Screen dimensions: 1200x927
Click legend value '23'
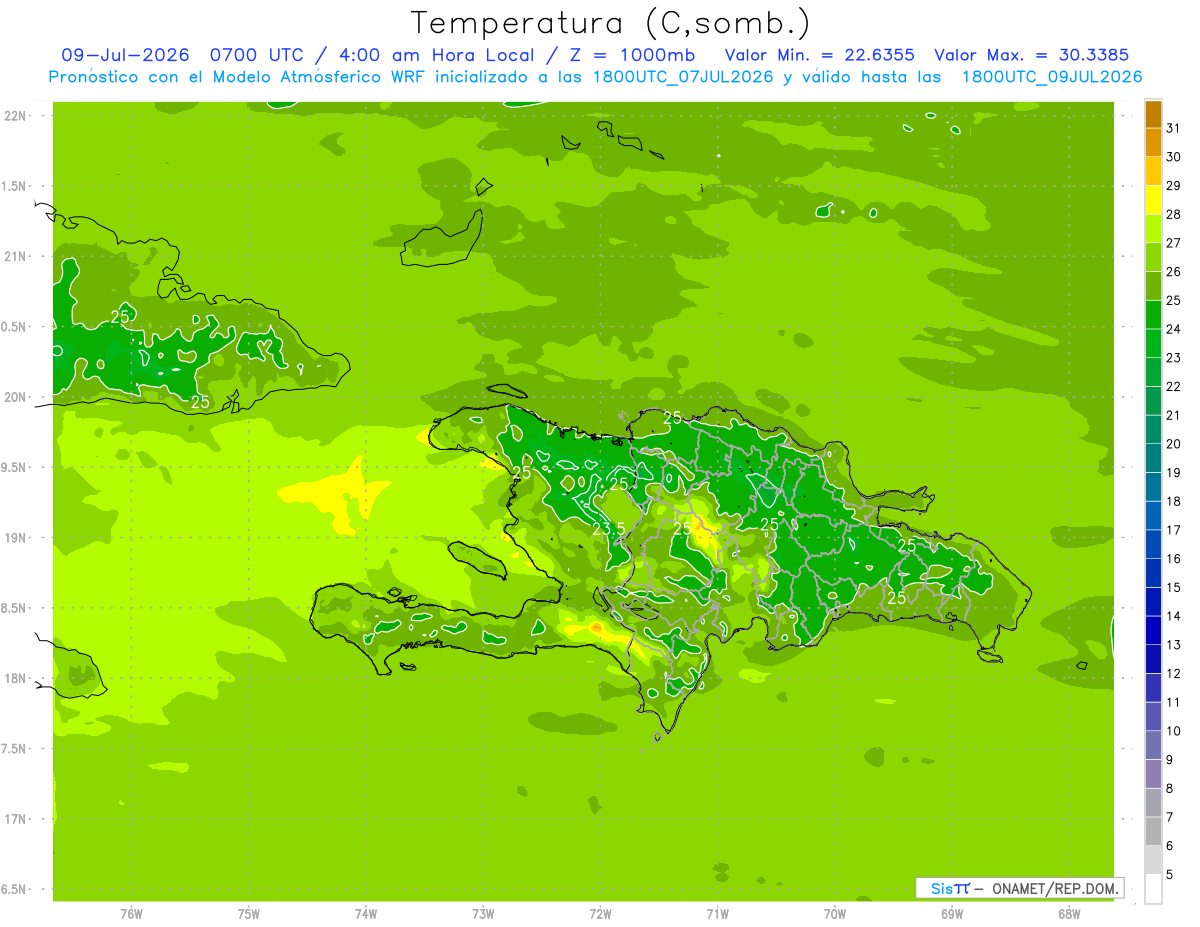[1174, 357]
